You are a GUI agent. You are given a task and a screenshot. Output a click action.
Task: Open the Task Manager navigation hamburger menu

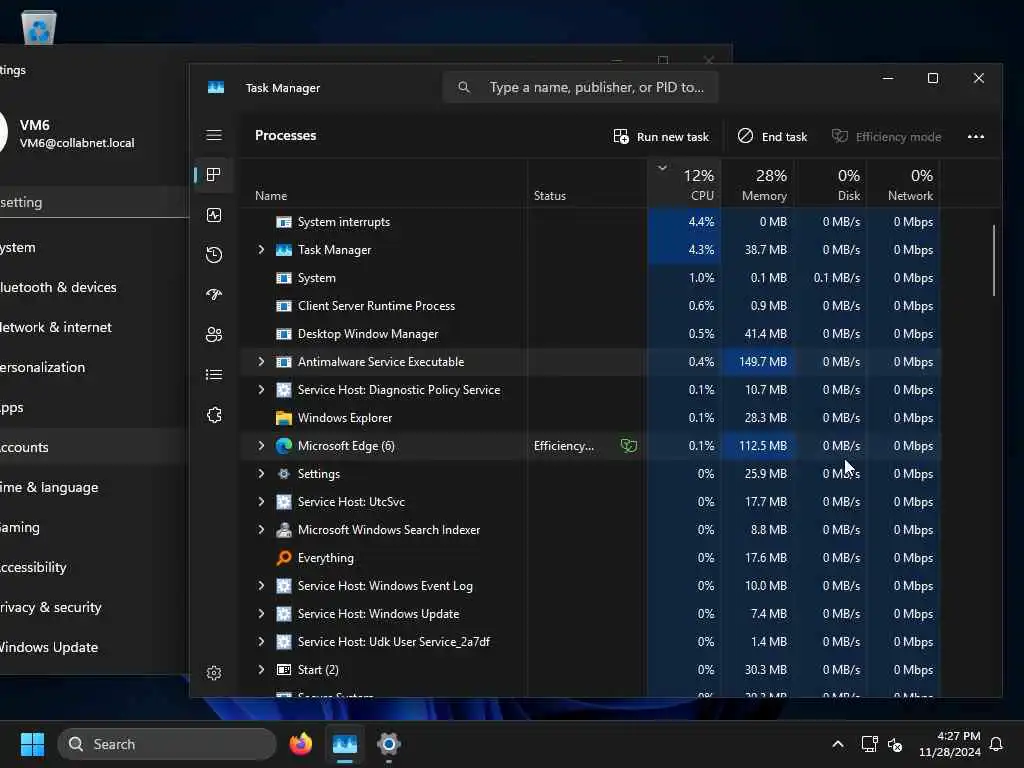pos(214,135)
